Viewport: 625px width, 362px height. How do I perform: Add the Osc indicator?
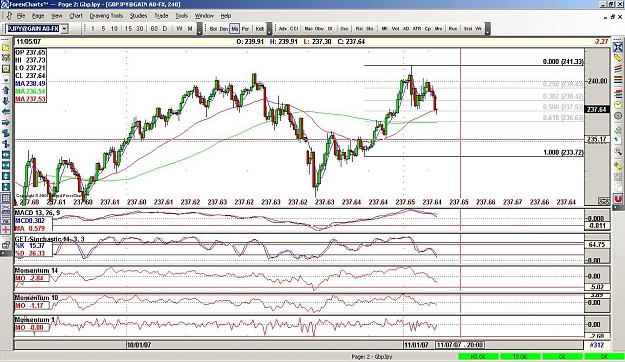[x=344, y=29]
